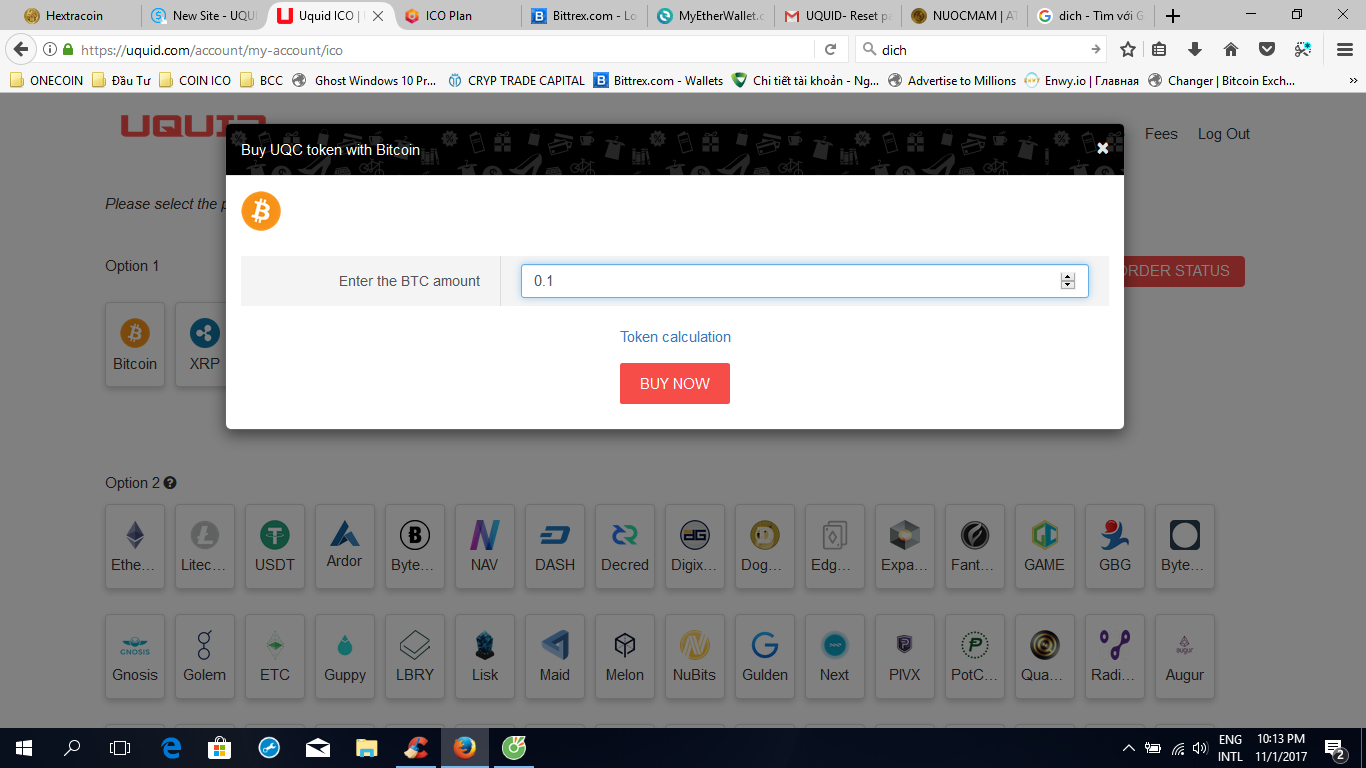The width and height of the screenshot is (1366, 768).
Task: Open the Token calculation link
Action: pyautogui.click(x=675, y=337)
